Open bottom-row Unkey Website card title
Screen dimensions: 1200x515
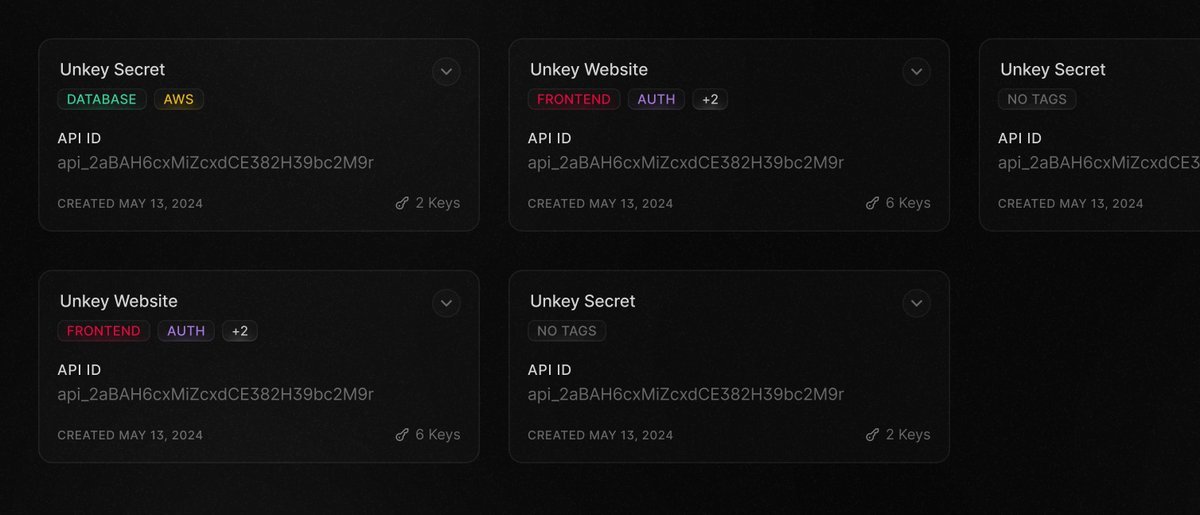pos(118,301)
